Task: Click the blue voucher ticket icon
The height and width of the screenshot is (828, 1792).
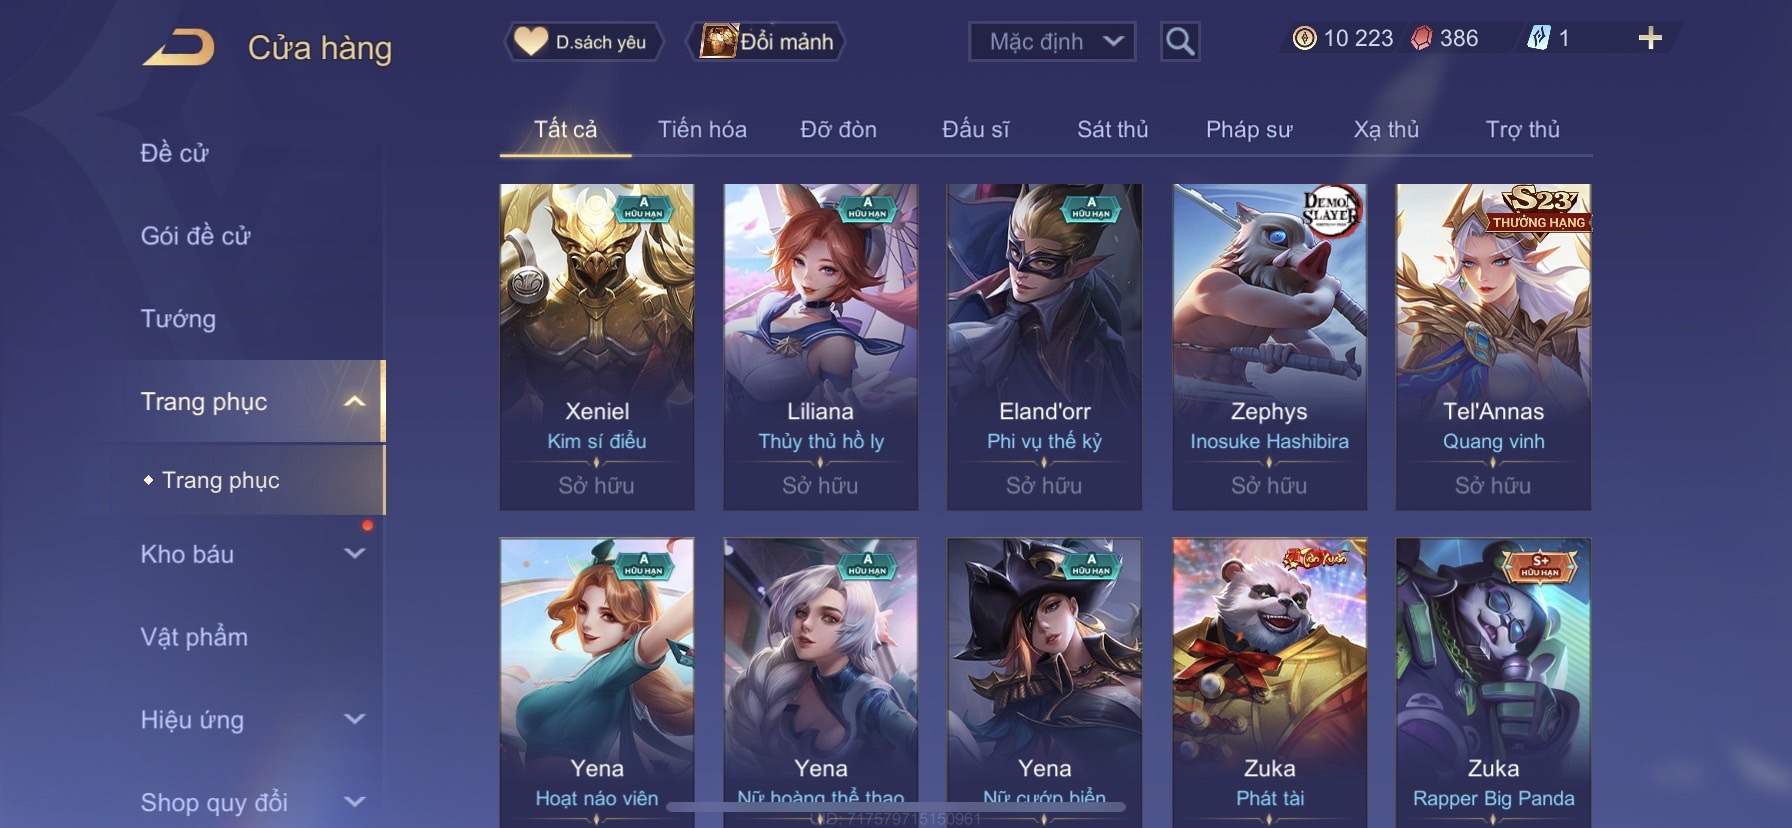Action: tap(1538, 38)
